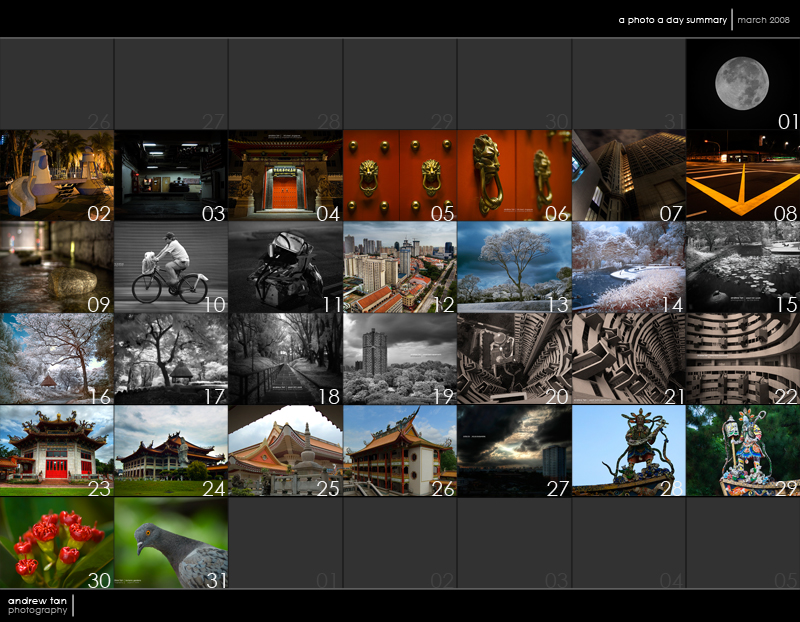The width and height of the screenshot is (800, 622).
Task: Click the andrew tan photography logo
Action: pyautogui.click(x=38, y=605)
